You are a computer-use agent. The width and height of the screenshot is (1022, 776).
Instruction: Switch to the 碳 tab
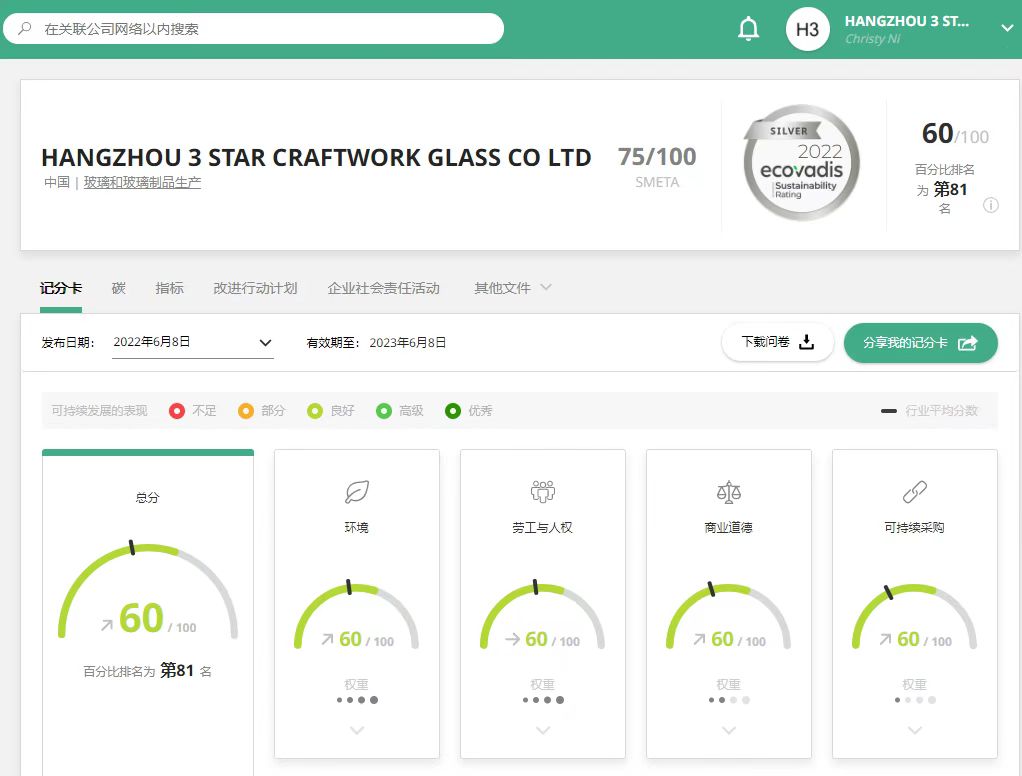tap(119, 288)
